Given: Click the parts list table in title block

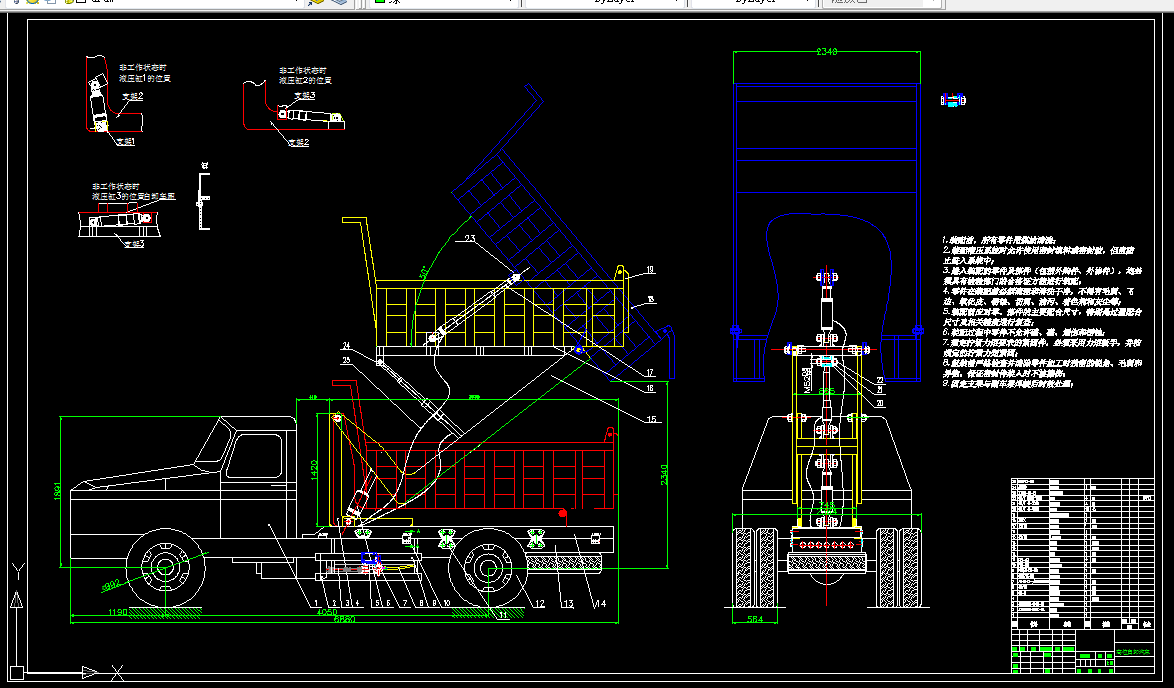Looking at the screenshot, I should coord(1083,552).
